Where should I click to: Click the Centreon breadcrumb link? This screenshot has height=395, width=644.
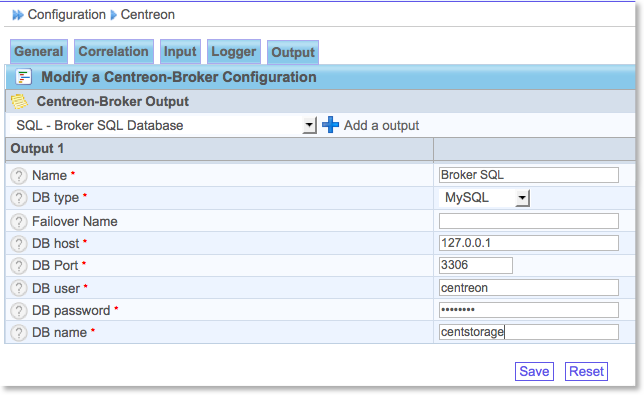[147, 15]
